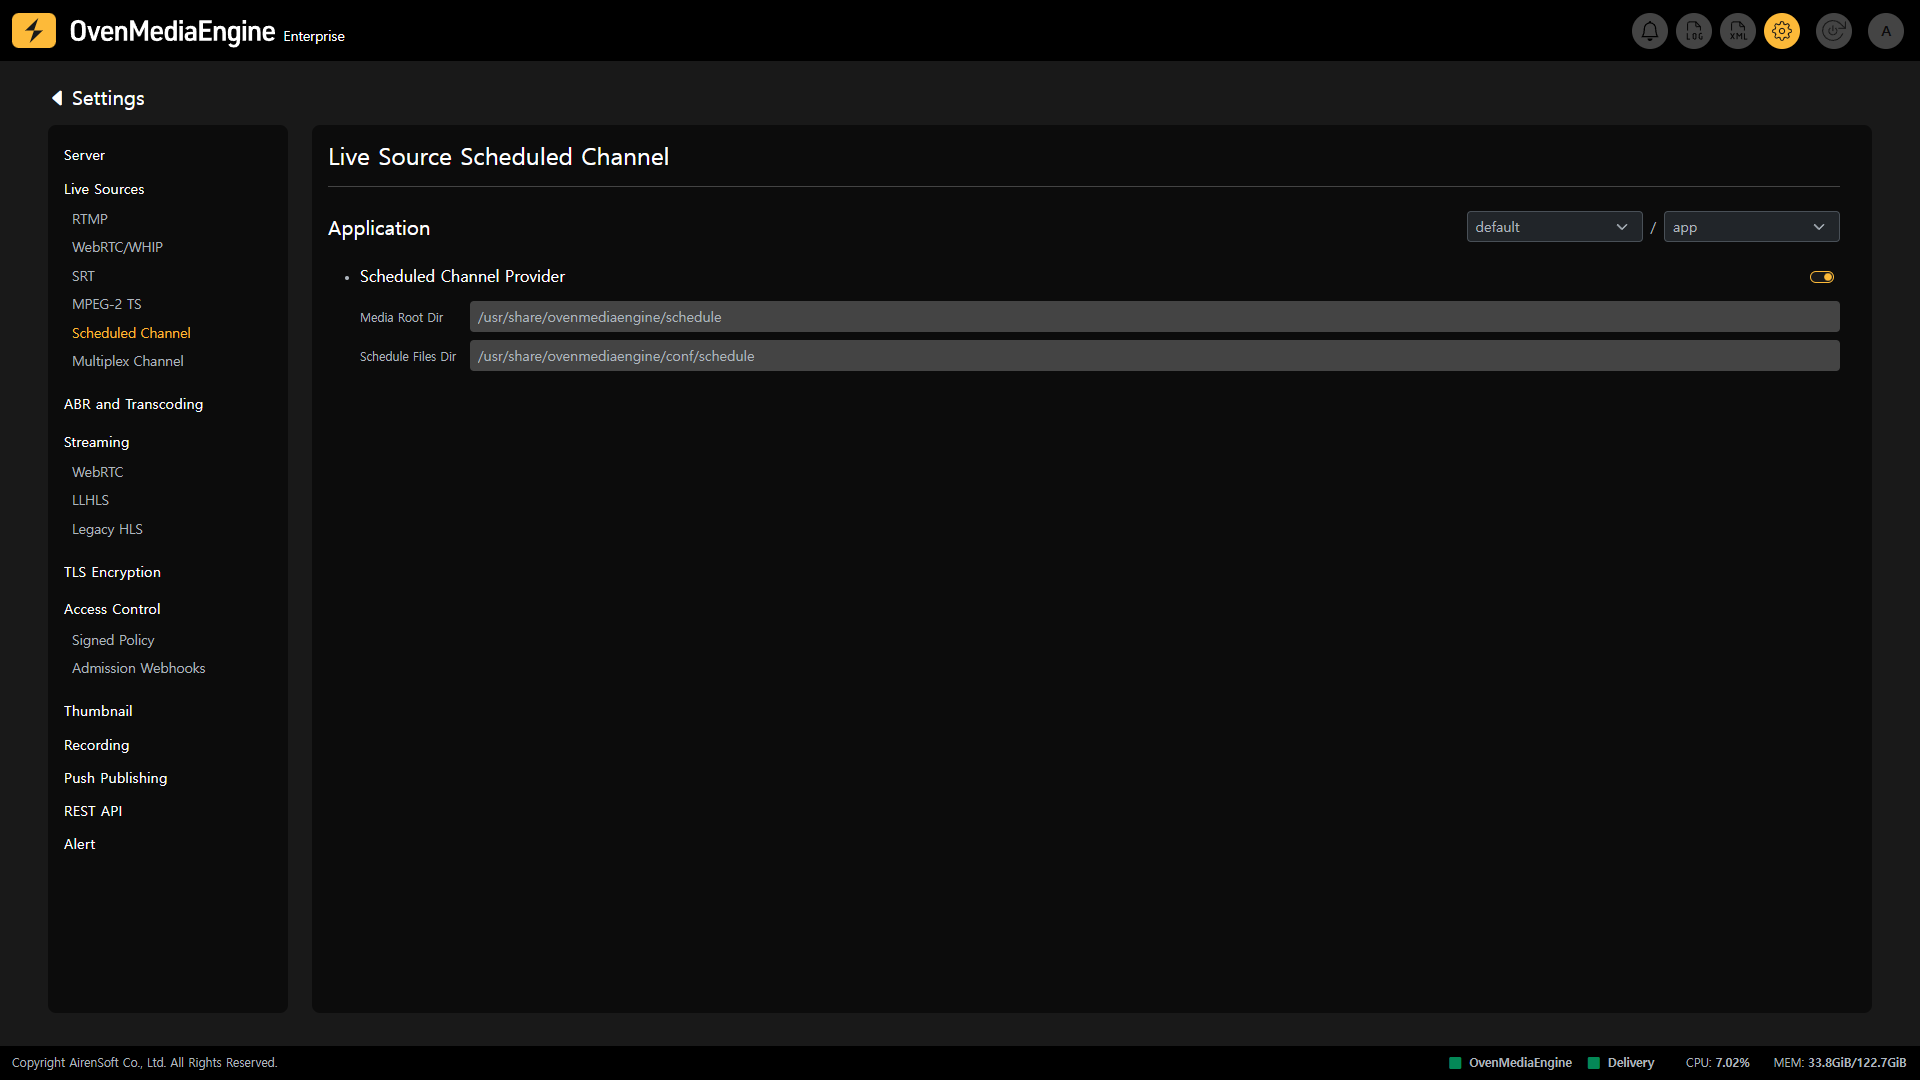Expand the 'app' application dropdown
This screenshot has height=1080, width=1920.
pos(1751,227)
